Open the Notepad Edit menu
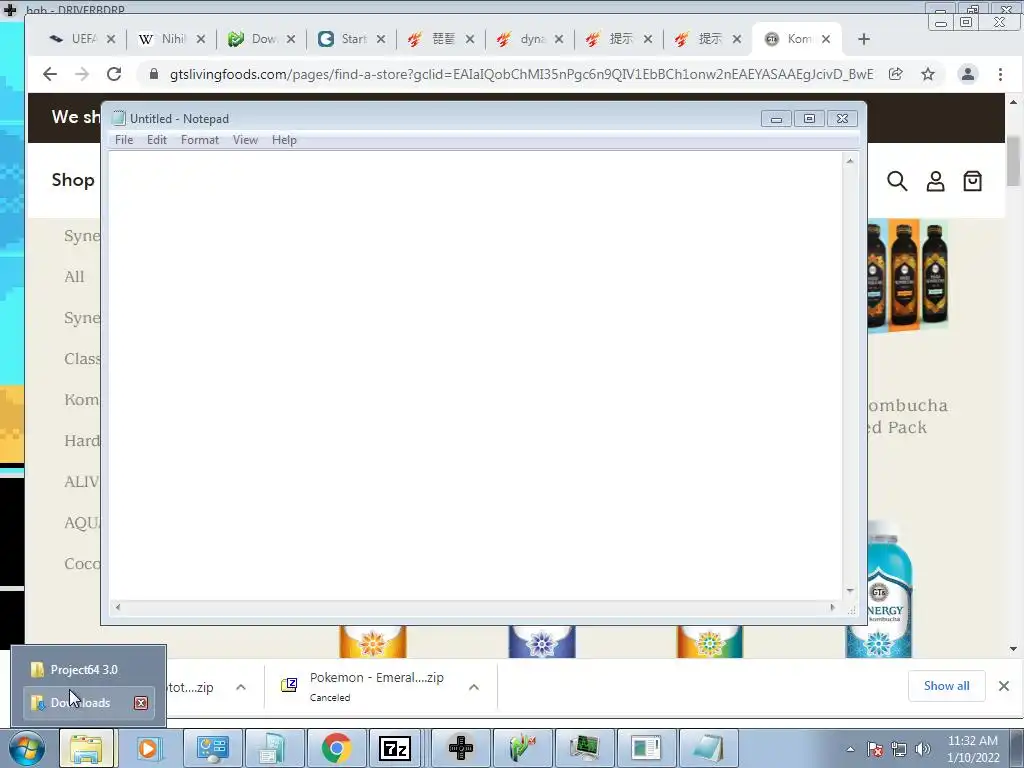 tap(157, 140)
